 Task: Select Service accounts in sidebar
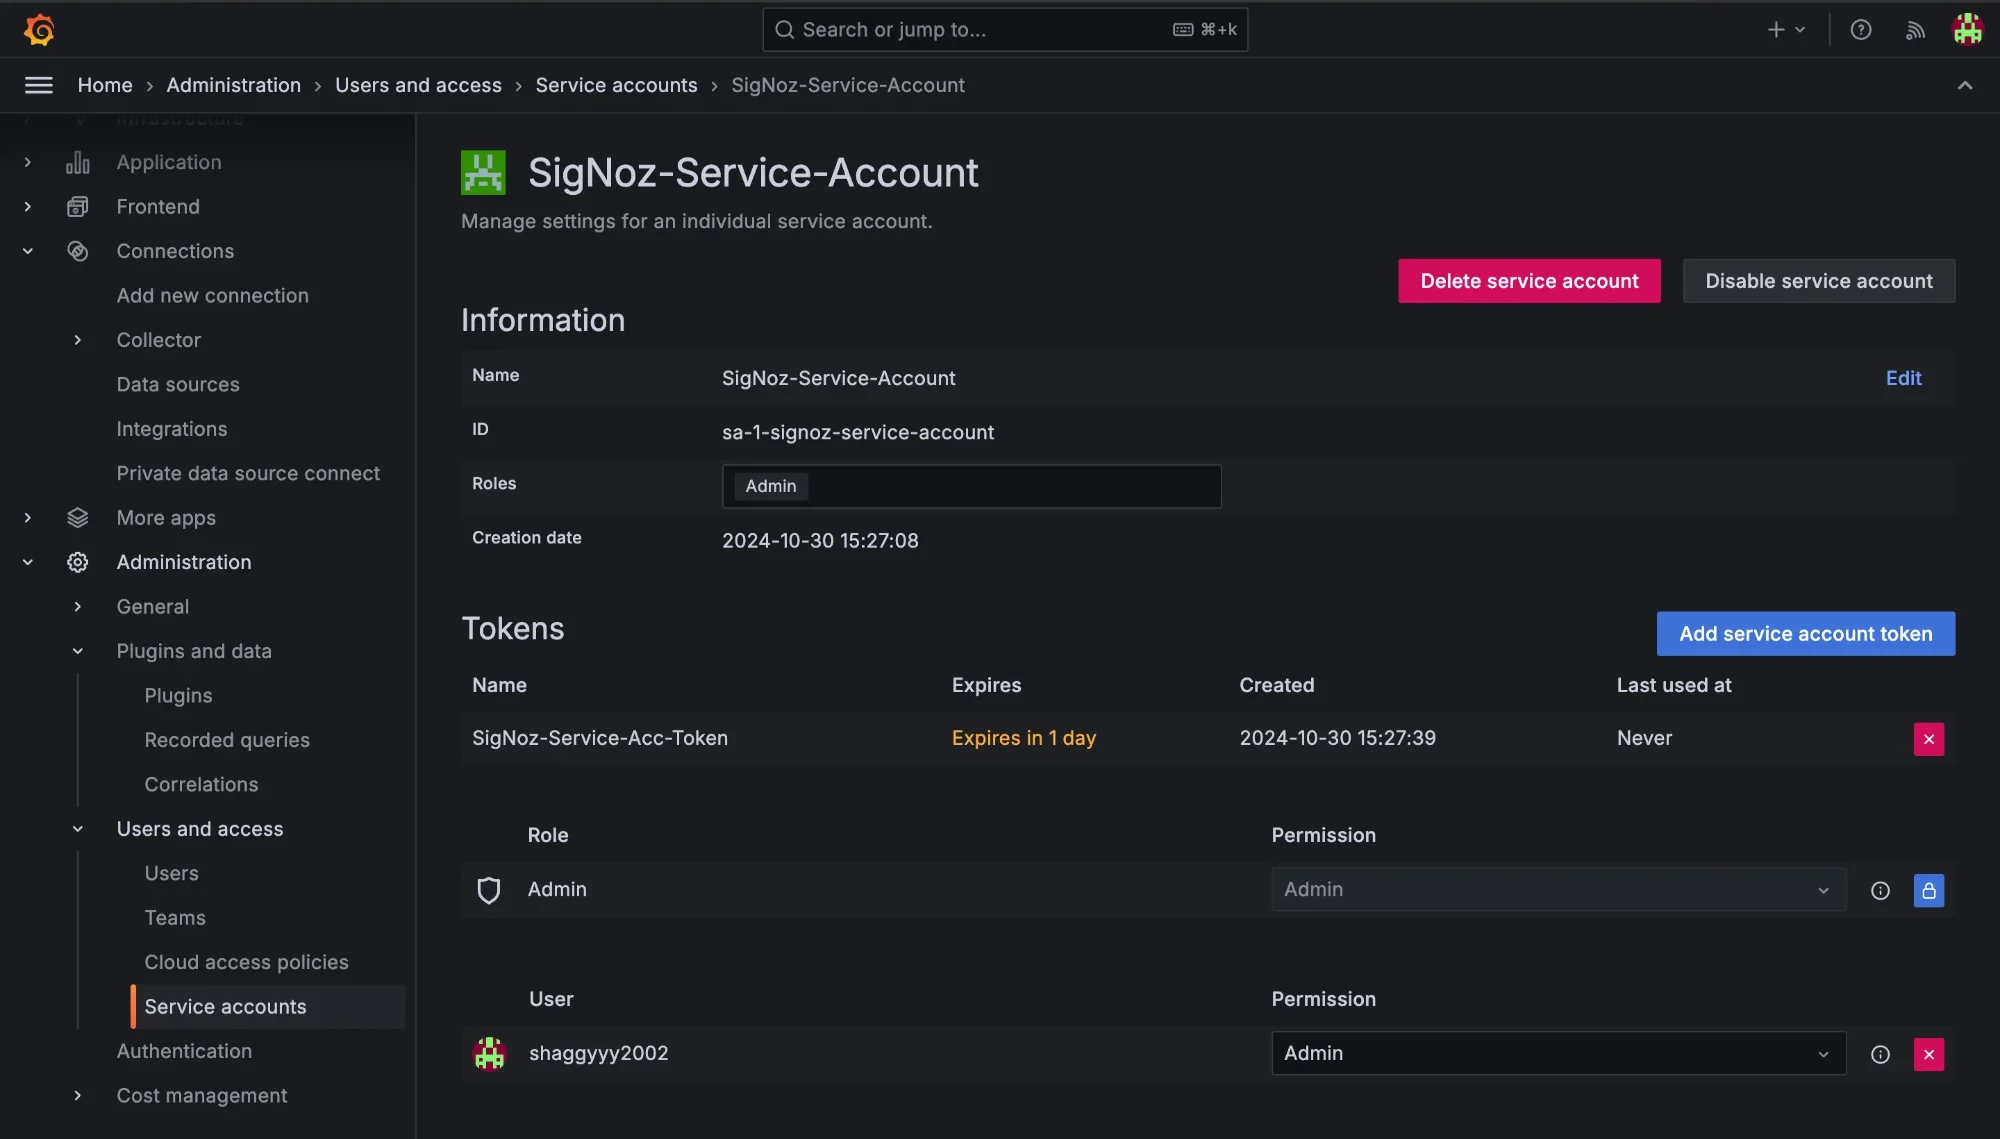click(x=268, y=1007)
